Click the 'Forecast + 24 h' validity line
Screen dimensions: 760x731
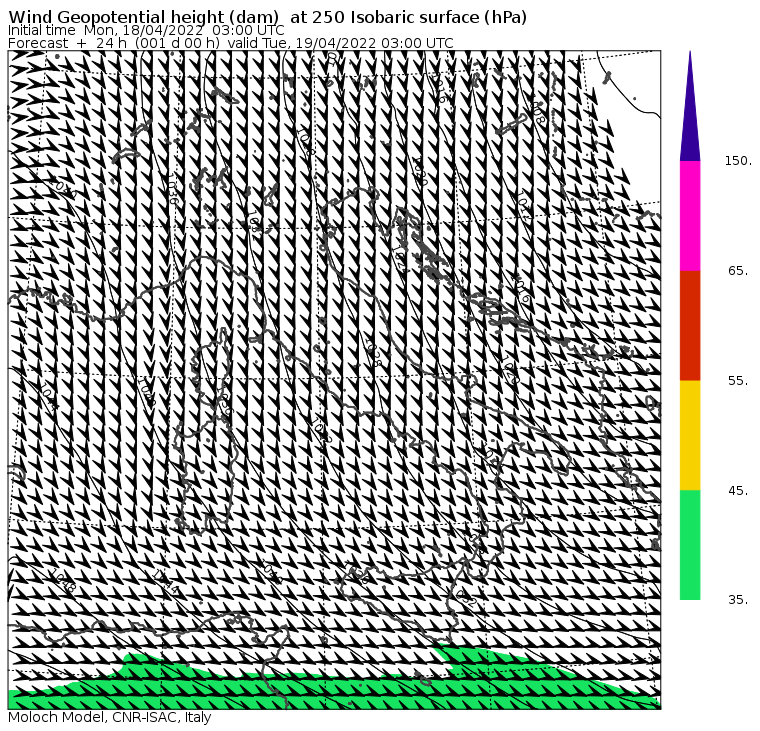pyautogui.click(x=231, y=43)
